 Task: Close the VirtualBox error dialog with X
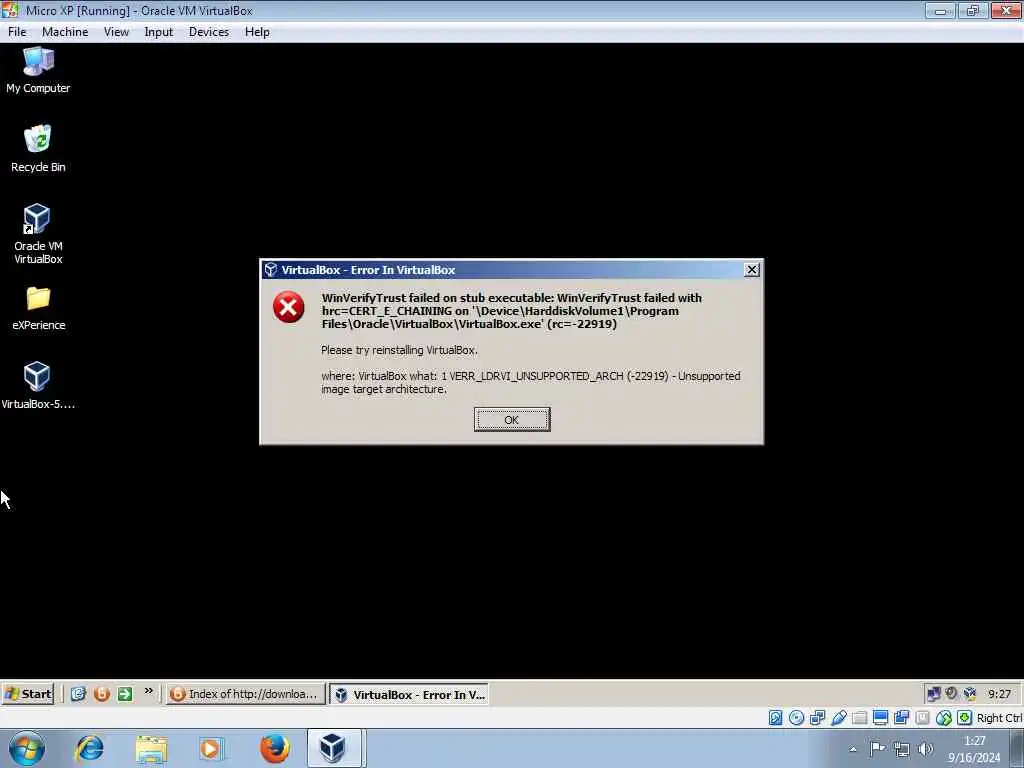point(752,270)
